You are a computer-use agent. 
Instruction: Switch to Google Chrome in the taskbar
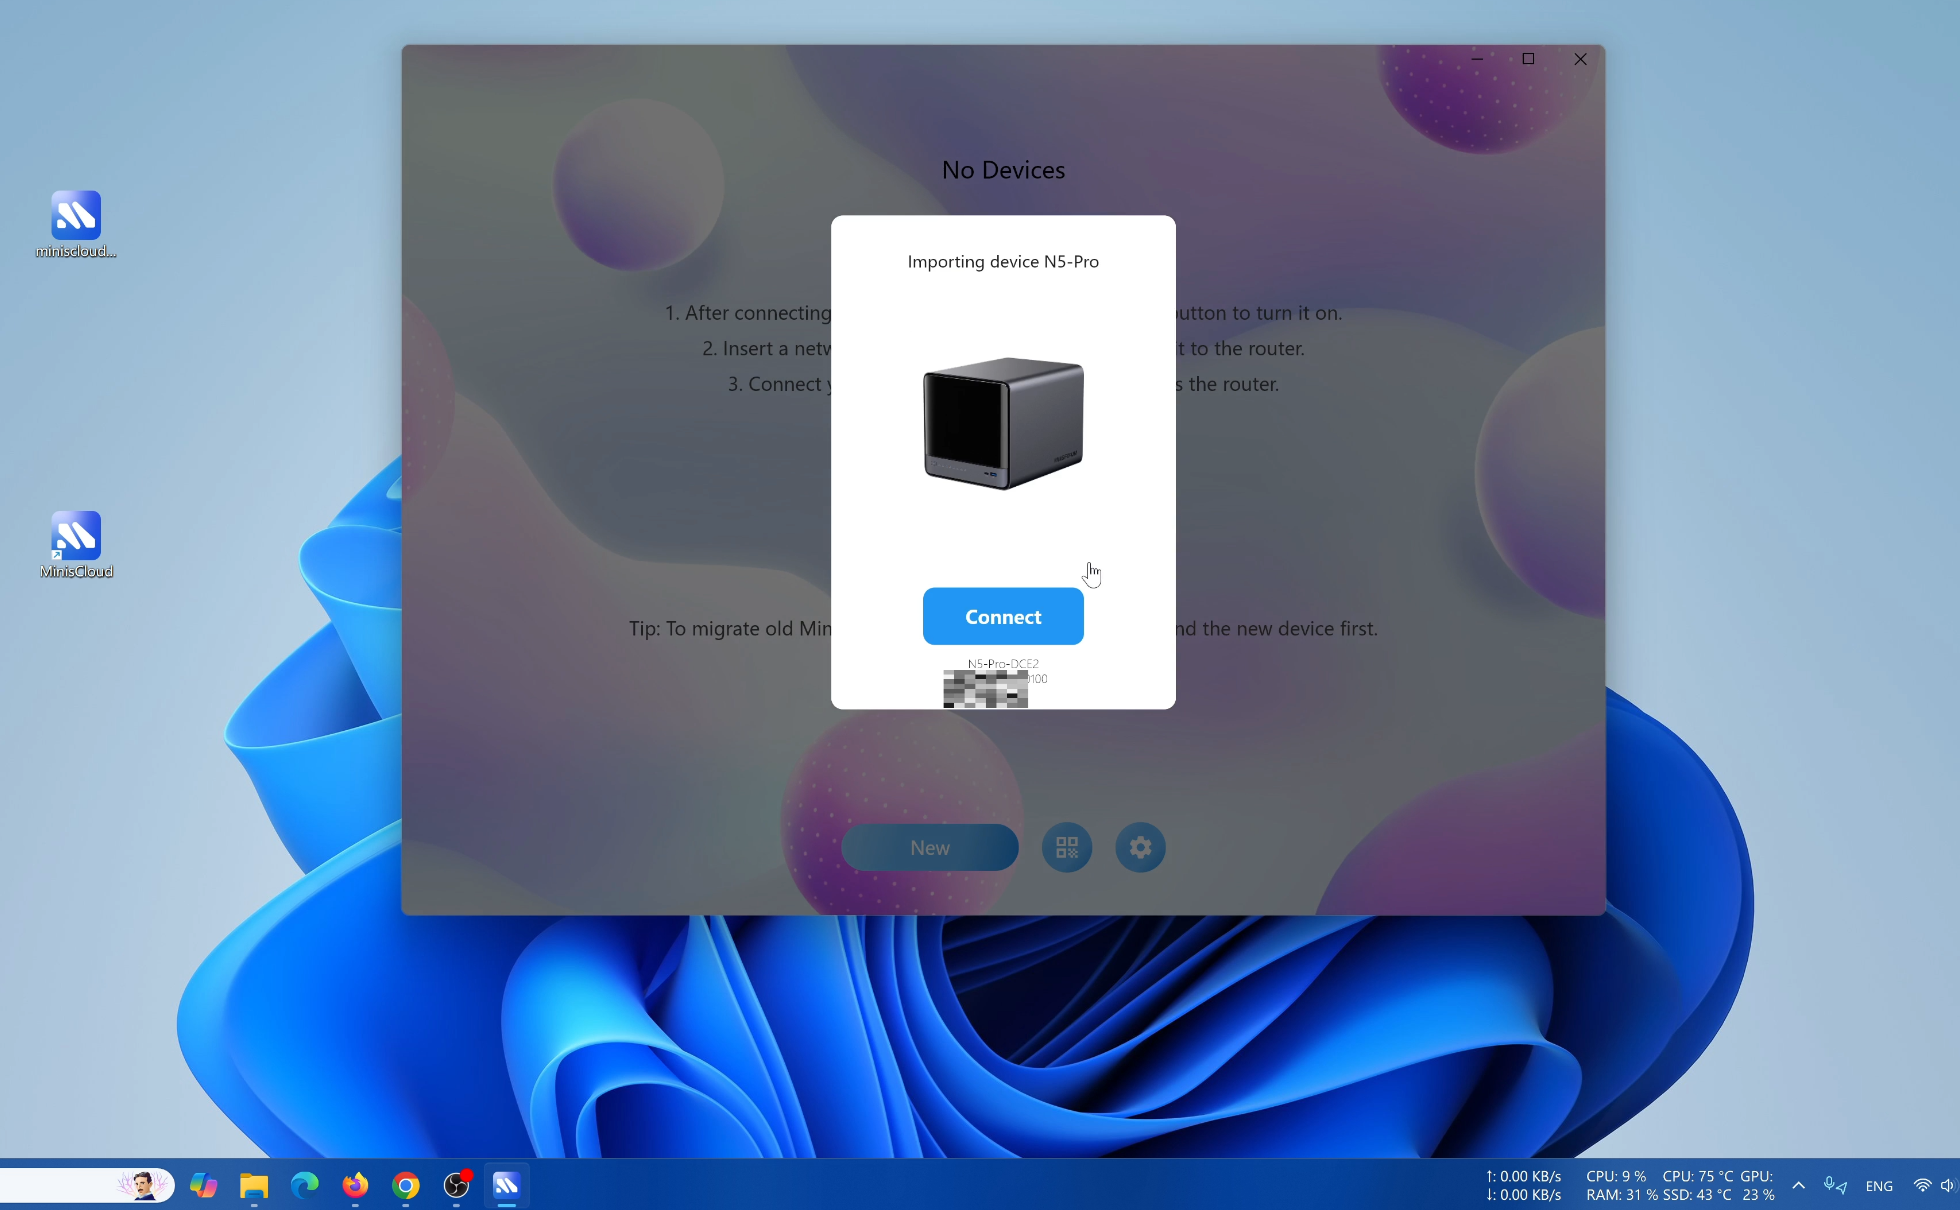[405, 1185]
